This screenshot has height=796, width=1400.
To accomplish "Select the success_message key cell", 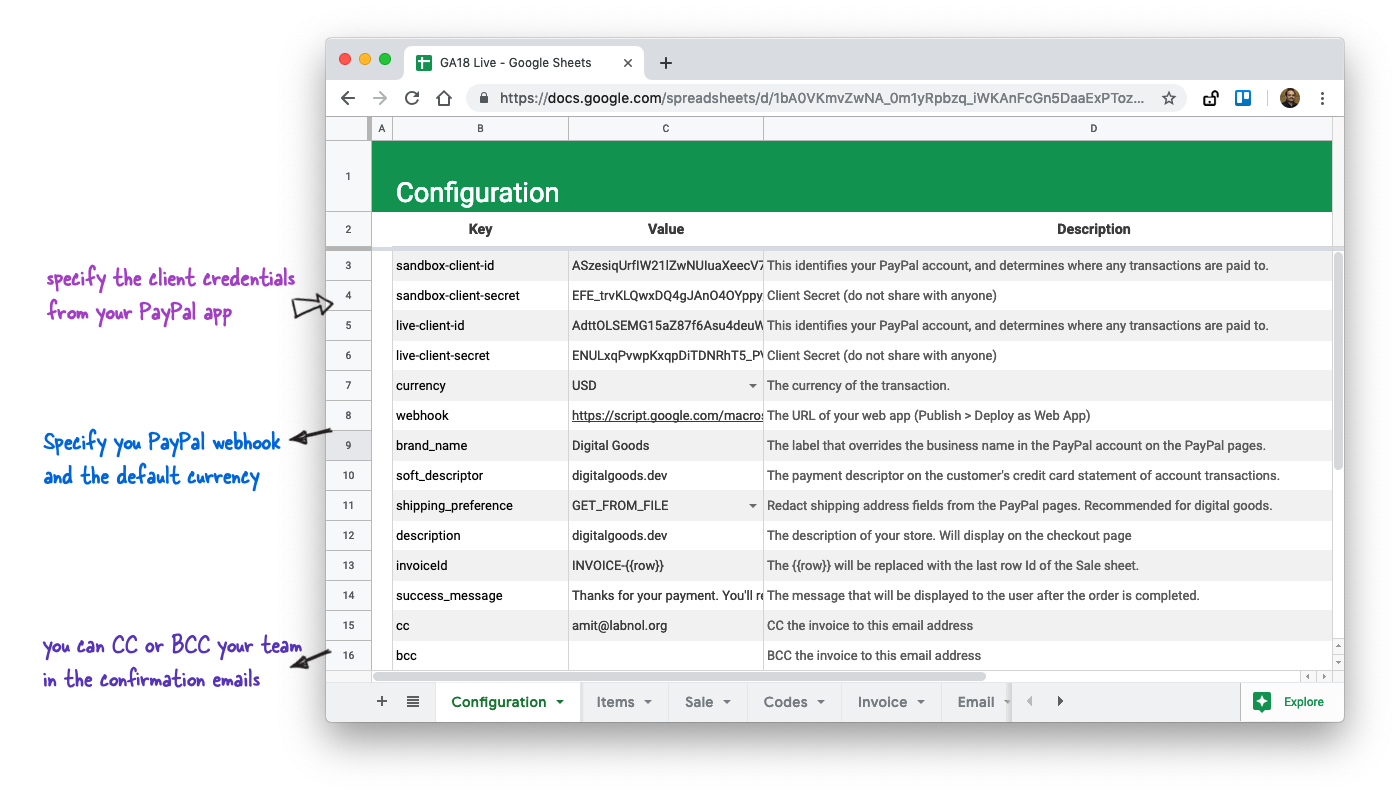I will pos(481,596).
